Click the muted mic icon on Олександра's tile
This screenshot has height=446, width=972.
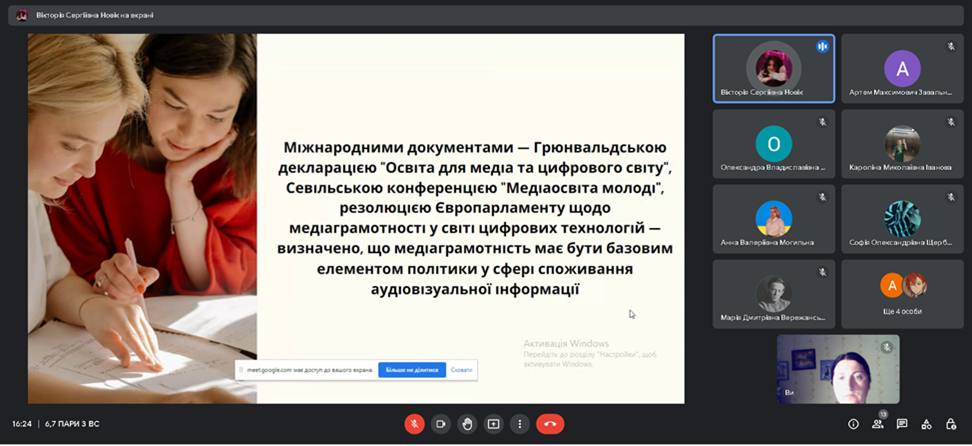[822, 122]
